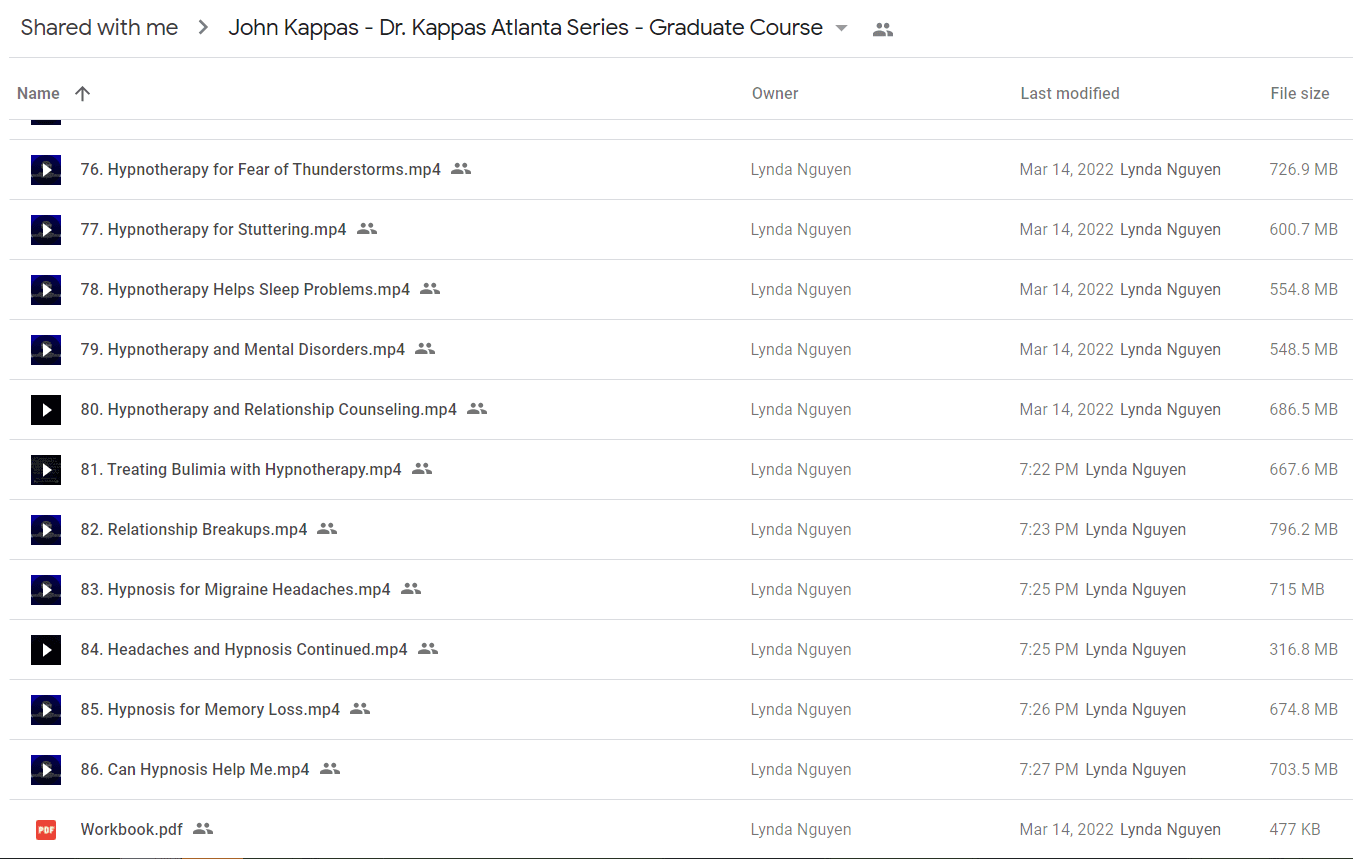The height and width of the screenshot is (859, 1353).
Task: Select 82. Relationship Breakups.mp4
Action: click(194, 530)
